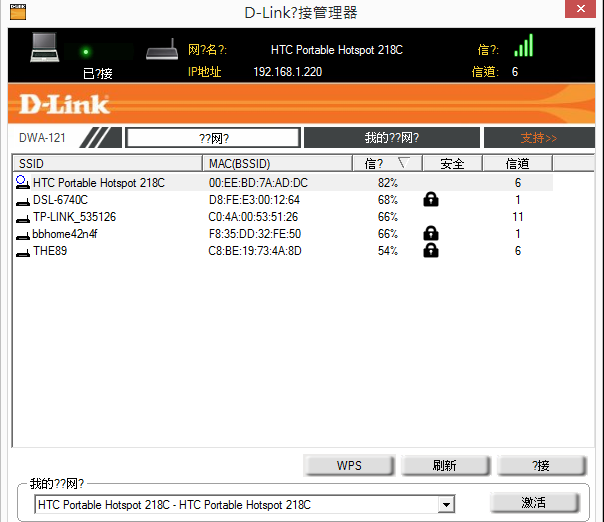
Task: Select the DSL-6740C network row
Action: 283,200
